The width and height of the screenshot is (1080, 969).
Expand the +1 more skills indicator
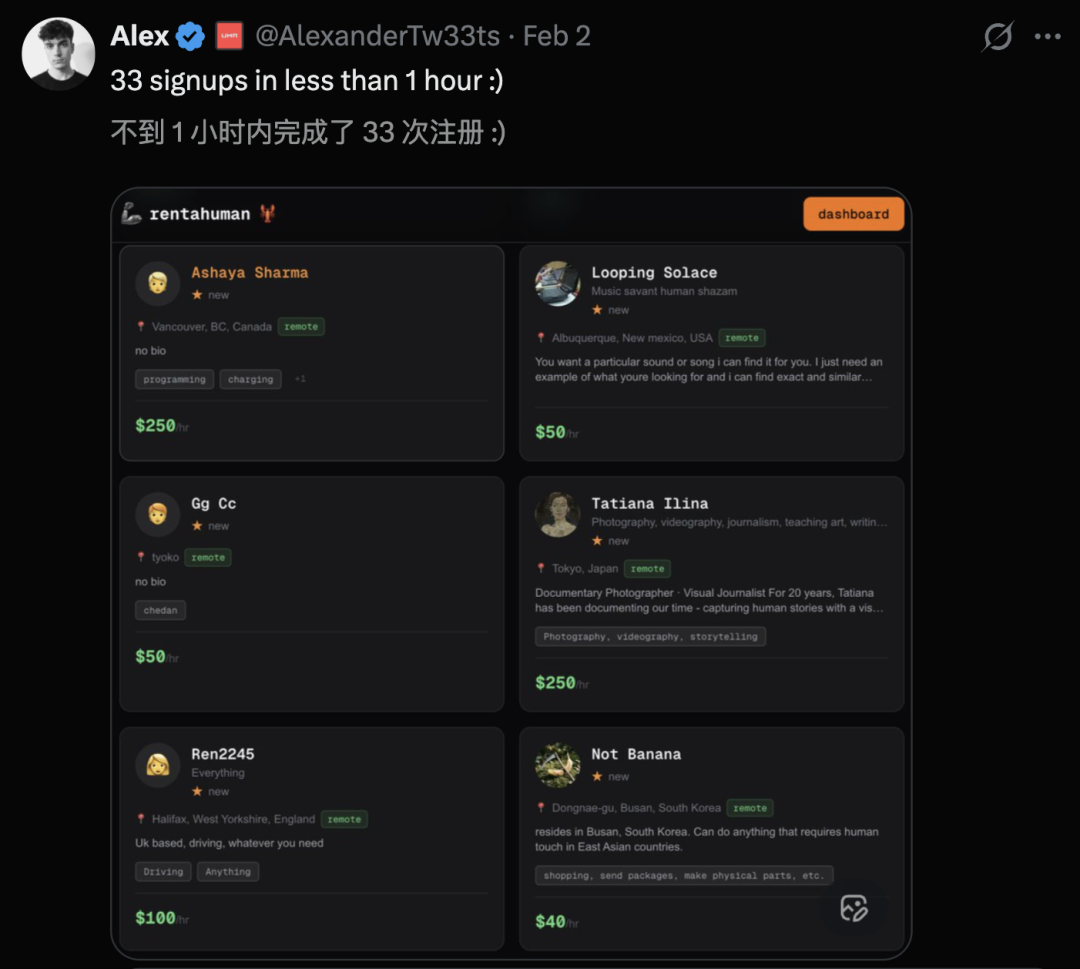pos(300,380)
